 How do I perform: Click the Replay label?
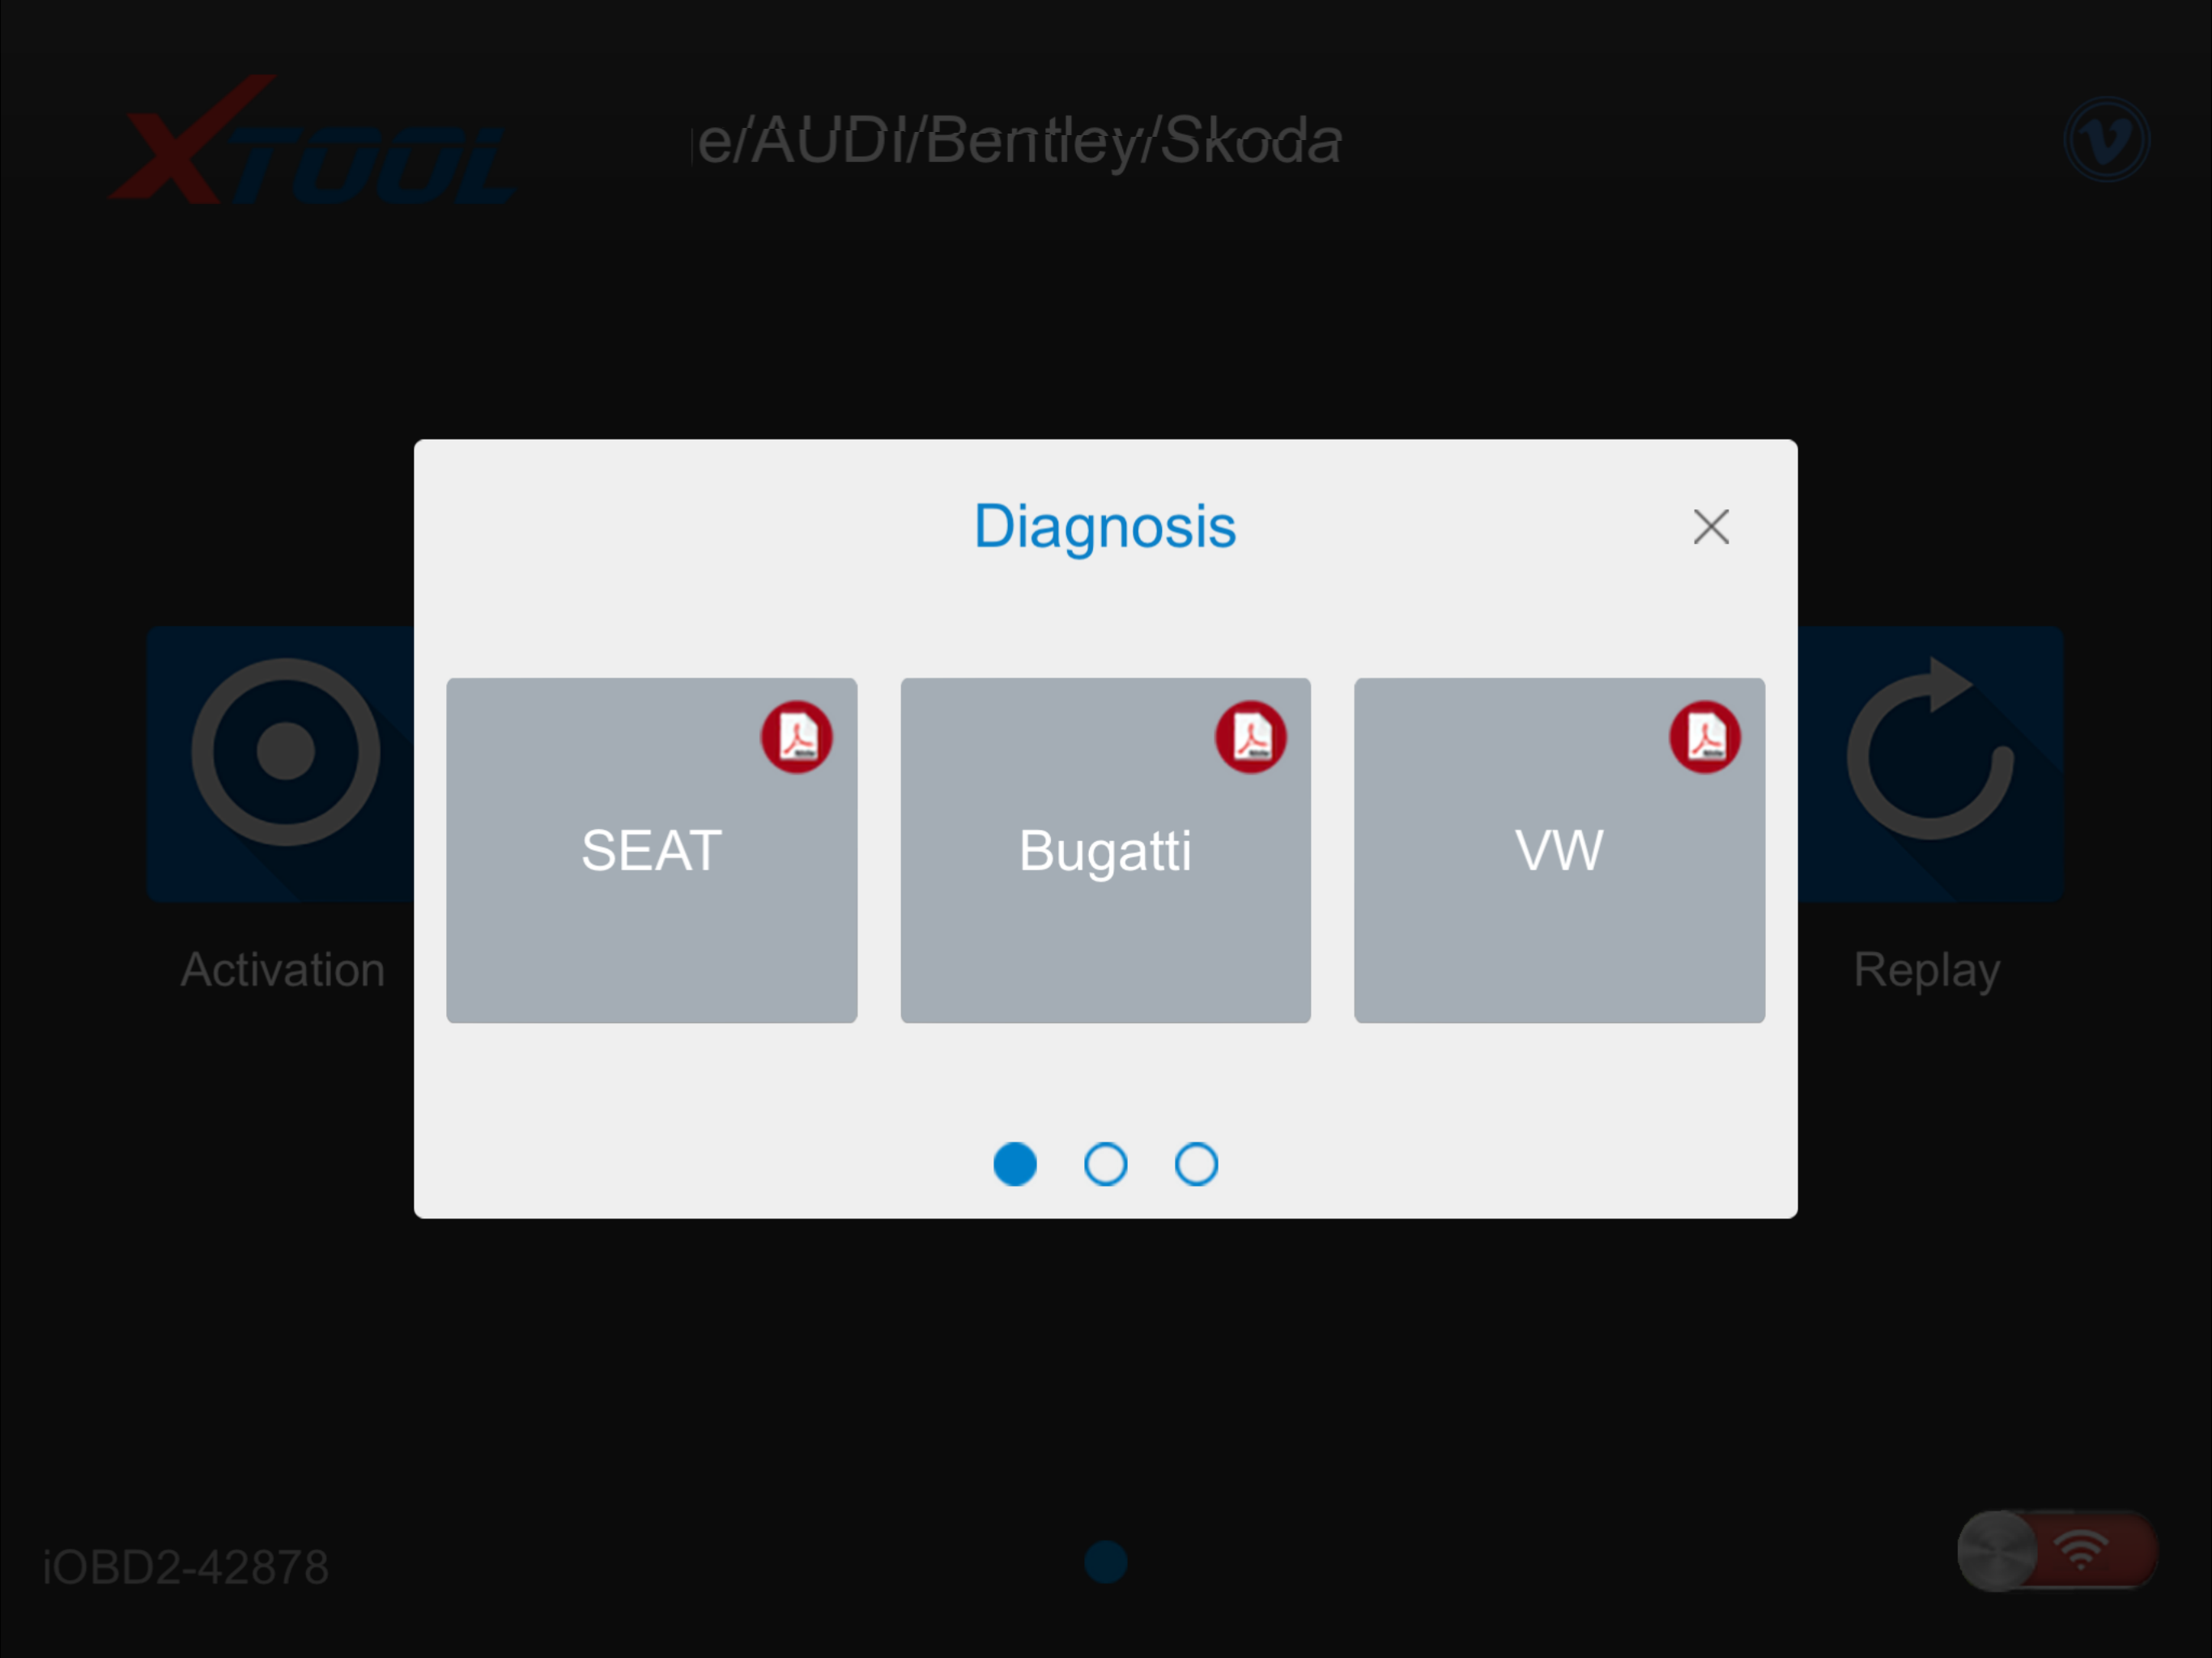click(x=1927, y=970)
